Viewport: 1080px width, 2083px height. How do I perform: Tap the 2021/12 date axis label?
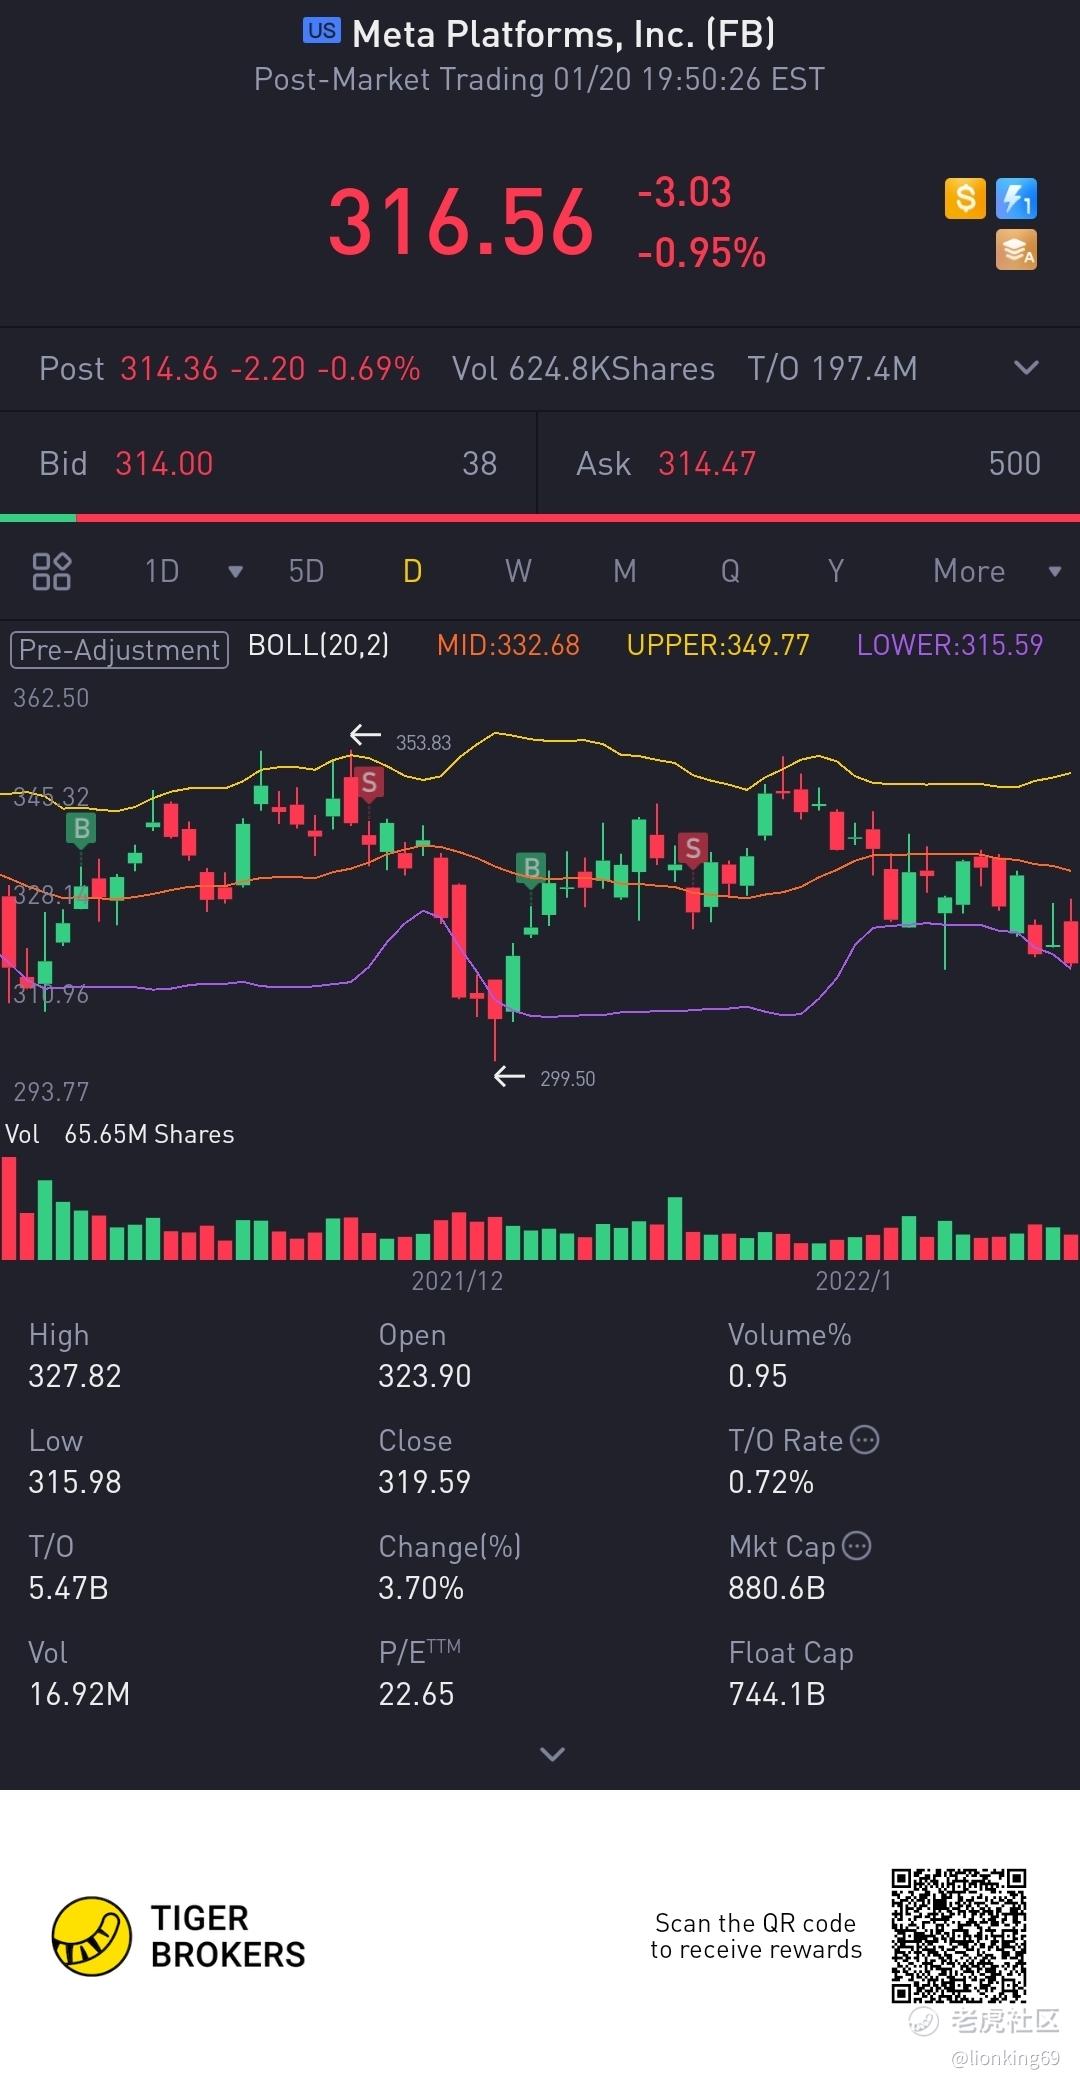(457, 1281)
